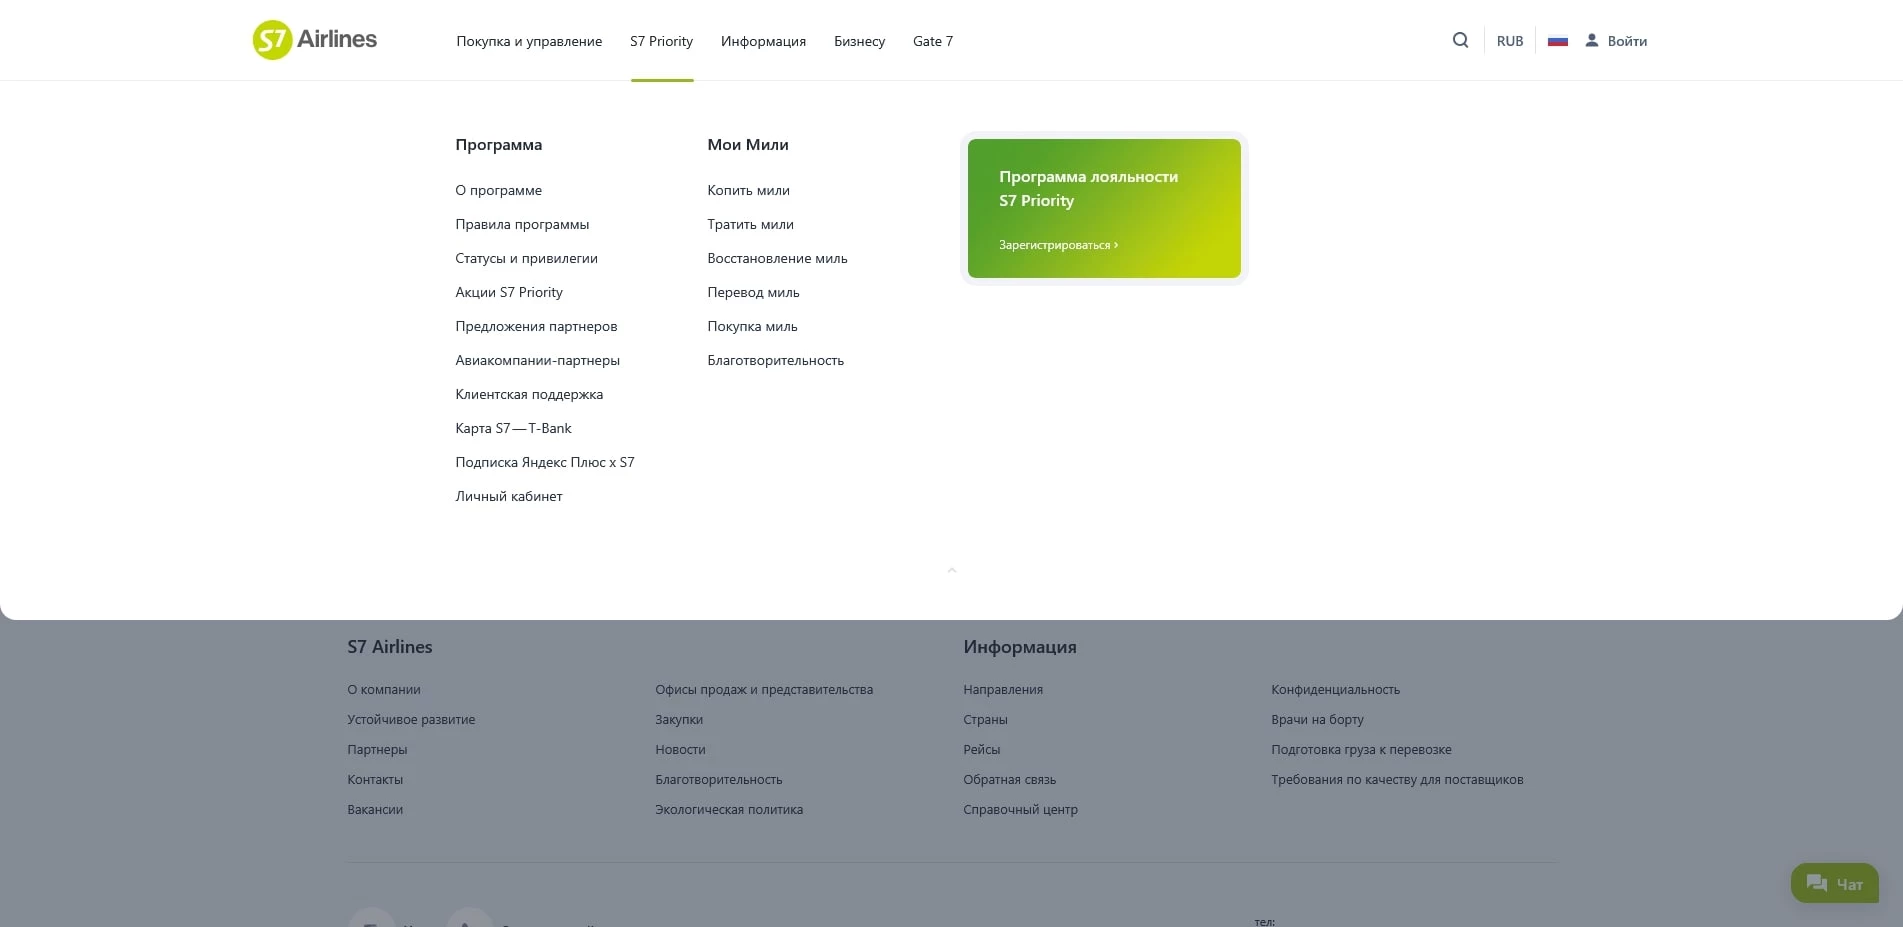Click the S7 Airlines logo
The width and height of the screenshot is (1903, 927).
[x=314, y=40]
